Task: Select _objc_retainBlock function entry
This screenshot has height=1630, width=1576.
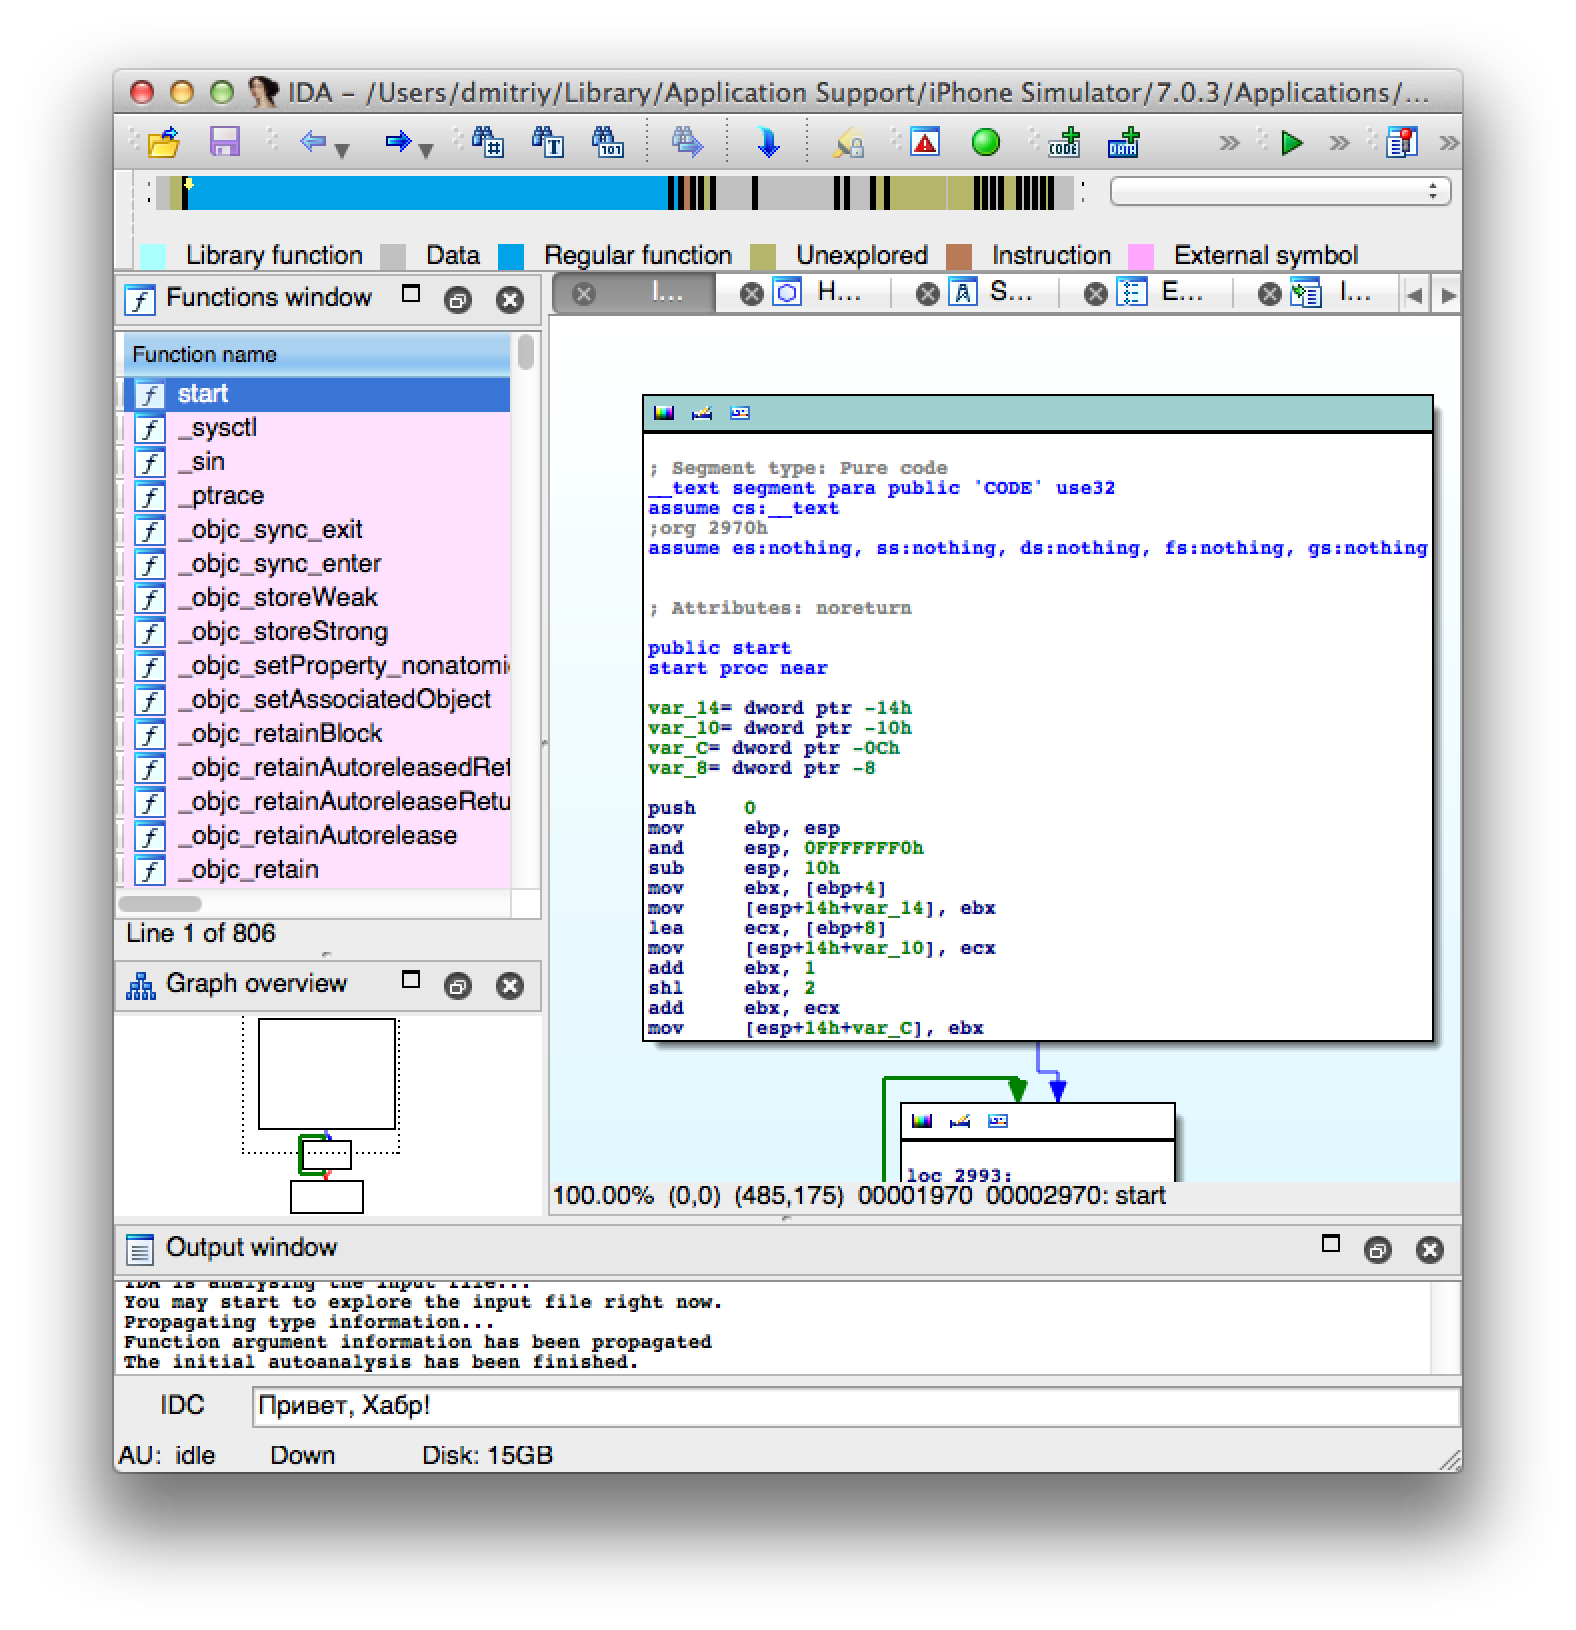Action: click(x=279, y=734)
